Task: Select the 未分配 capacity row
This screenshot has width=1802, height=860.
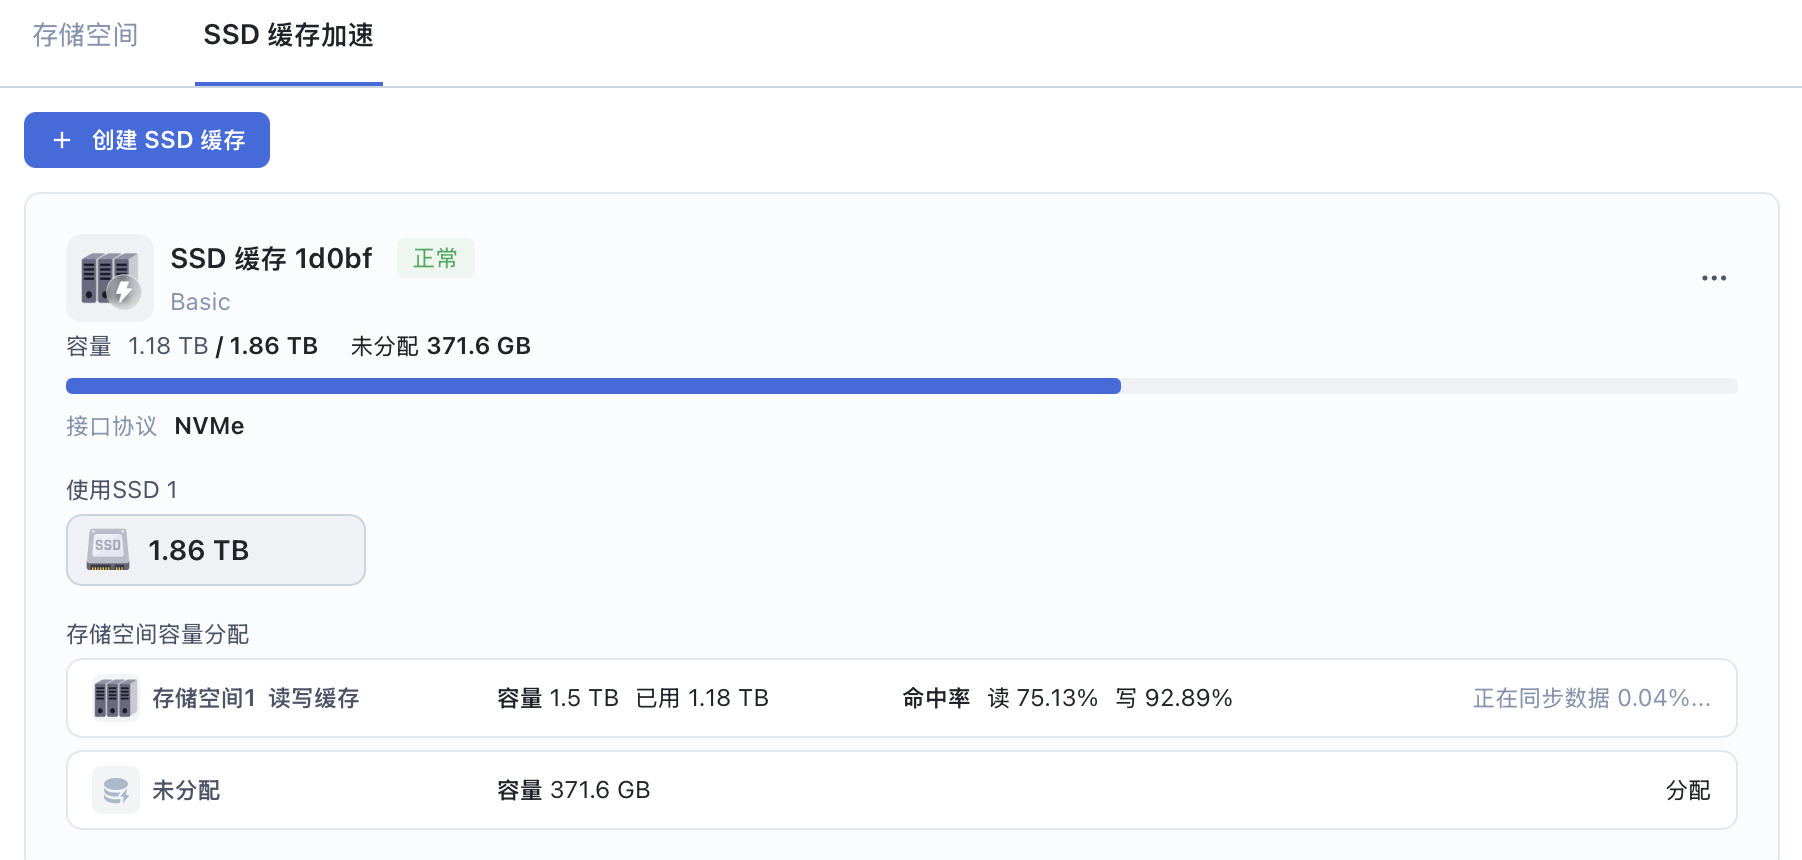Action: 900,790
